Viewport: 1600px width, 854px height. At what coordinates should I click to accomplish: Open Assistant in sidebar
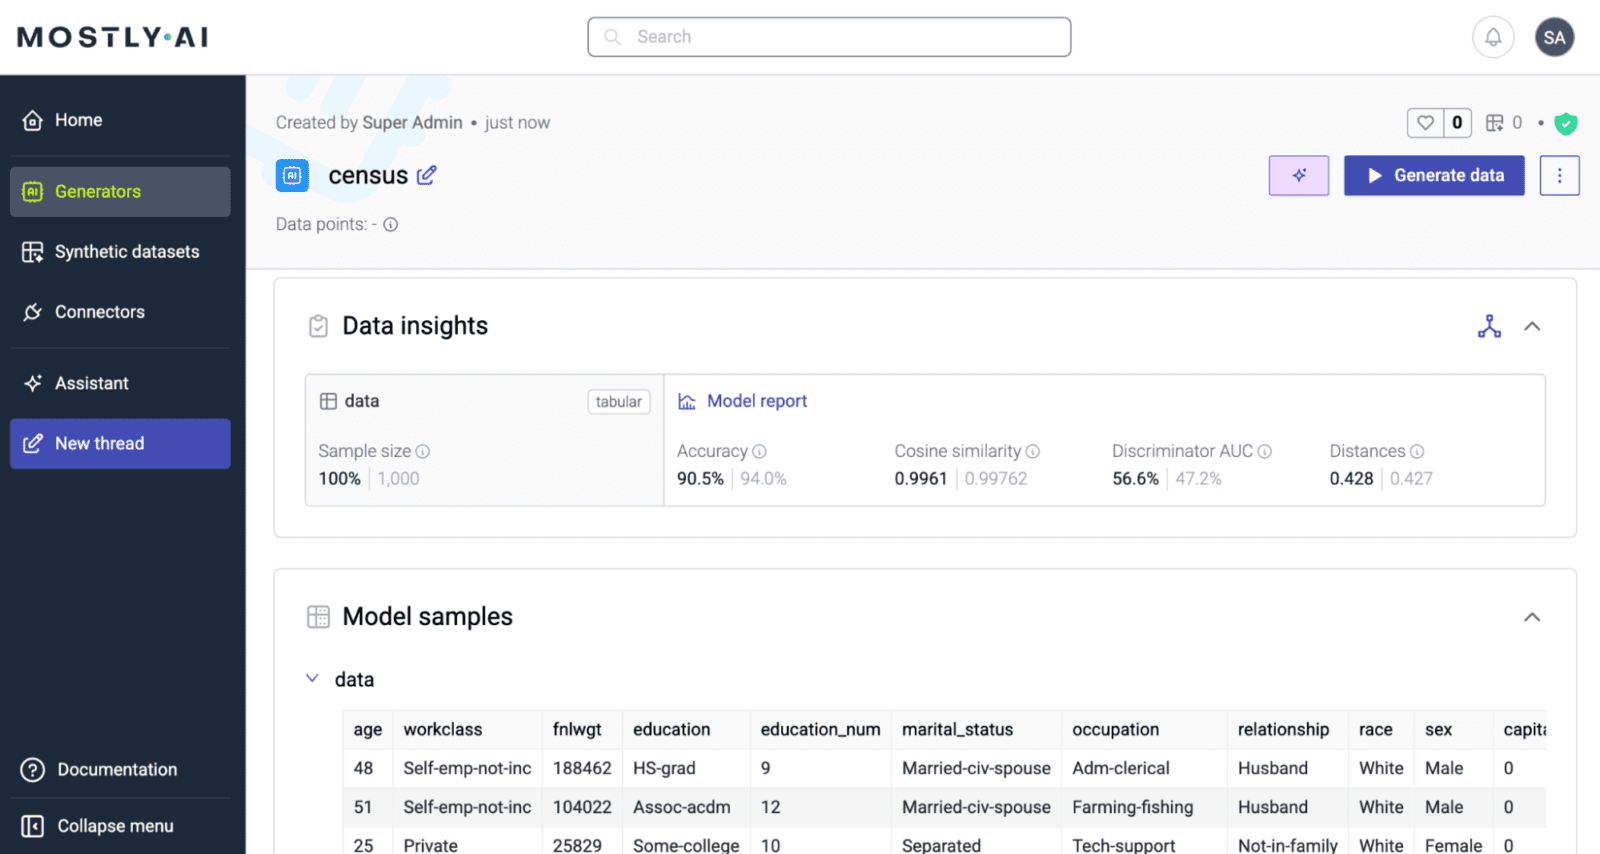(120, 383)
